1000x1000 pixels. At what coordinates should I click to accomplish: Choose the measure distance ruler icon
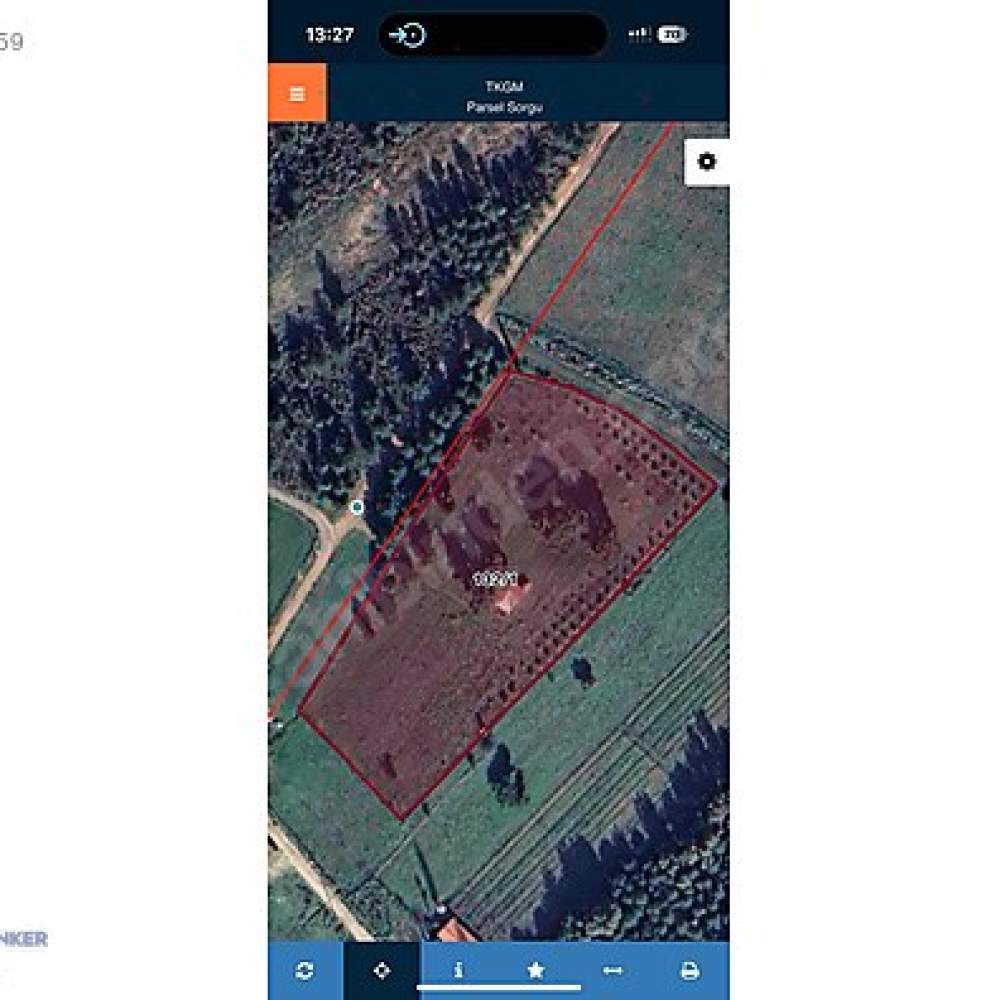pos(612,970)
